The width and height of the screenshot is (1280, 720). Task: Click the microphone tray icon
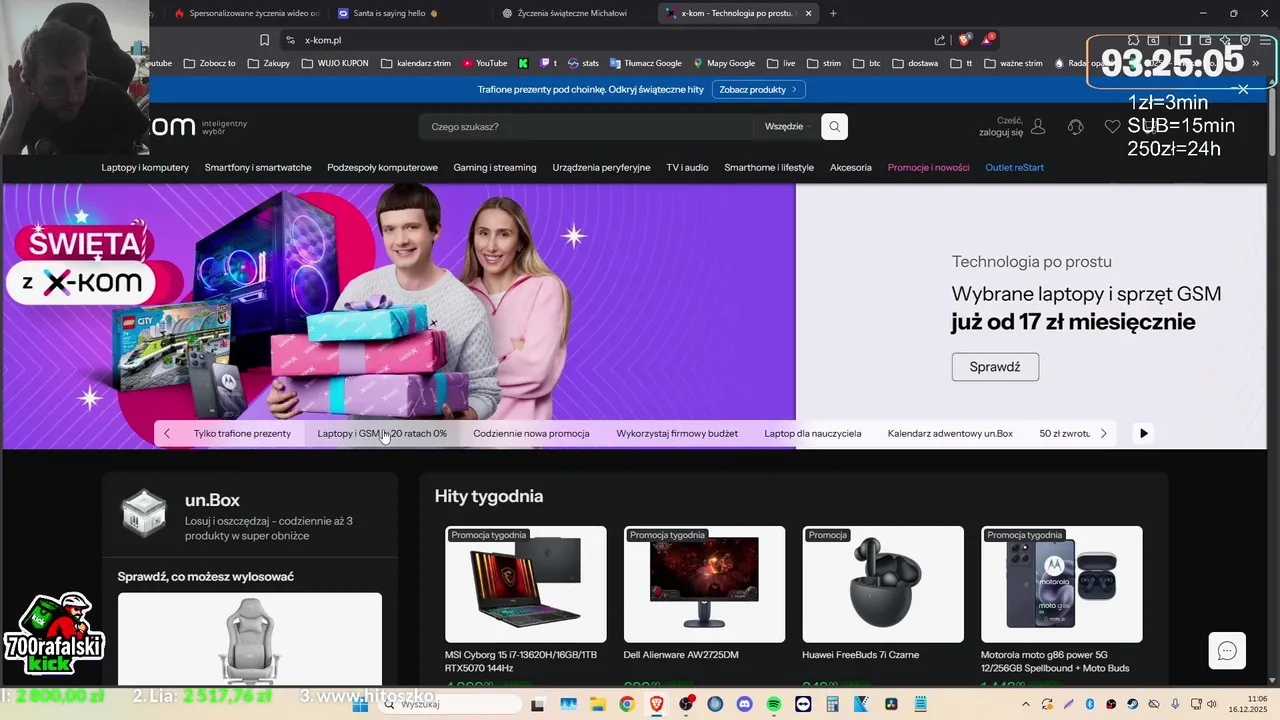1175,704
